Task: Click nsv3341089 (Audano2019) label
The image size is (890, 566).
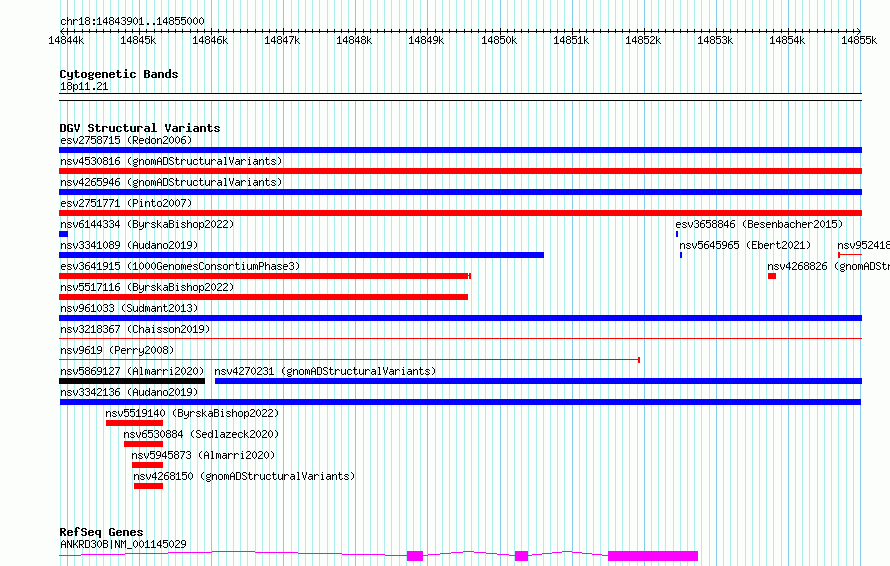Action: point(129,245)
